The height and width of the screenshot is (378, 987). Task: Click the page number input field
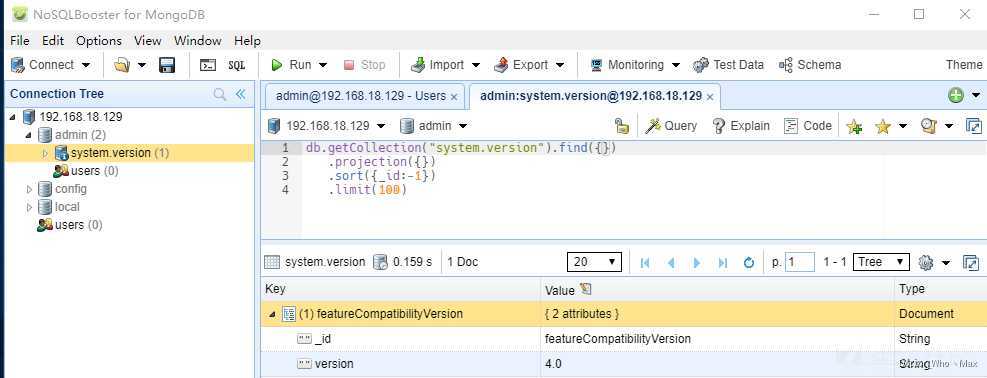click(x=800, y=262)
